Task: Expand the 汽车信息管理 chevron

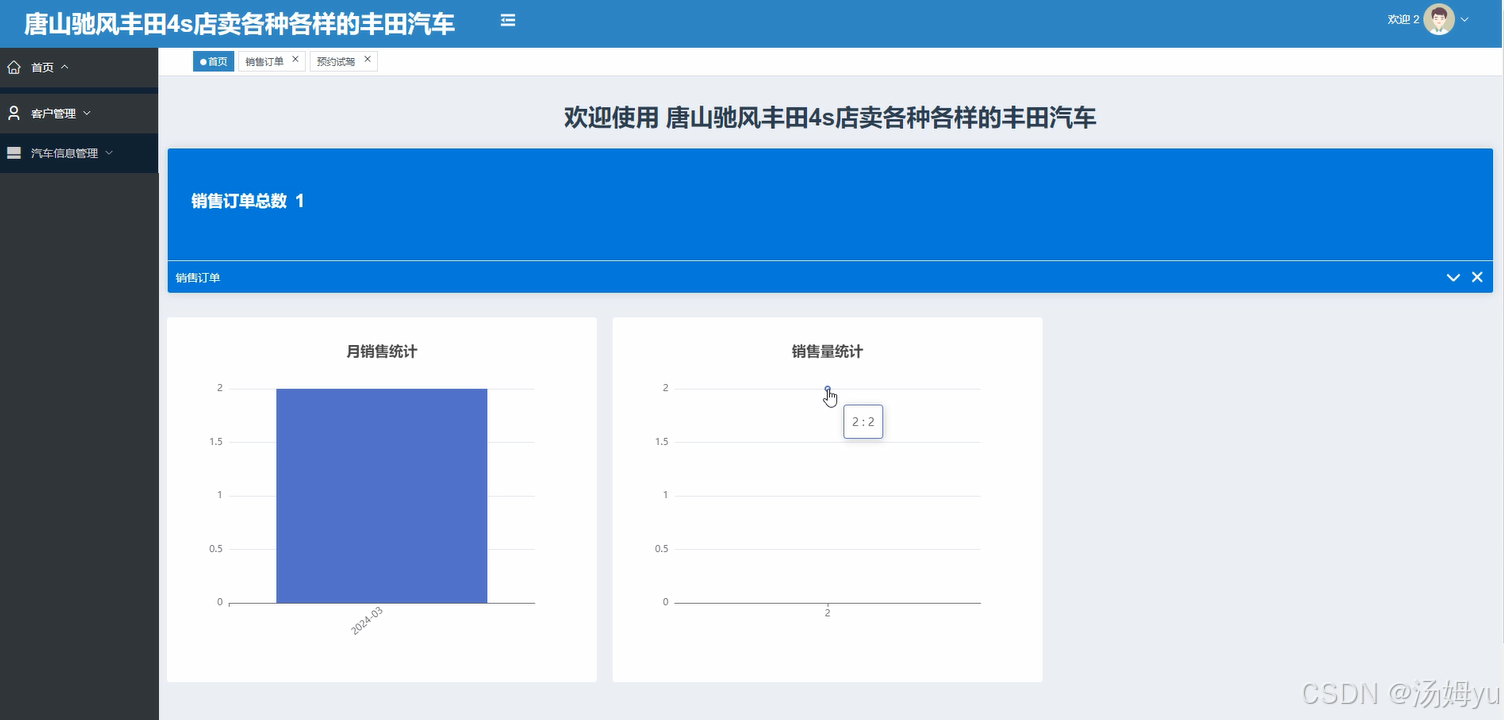Action: pyautogui.click(x=109, y=153)
